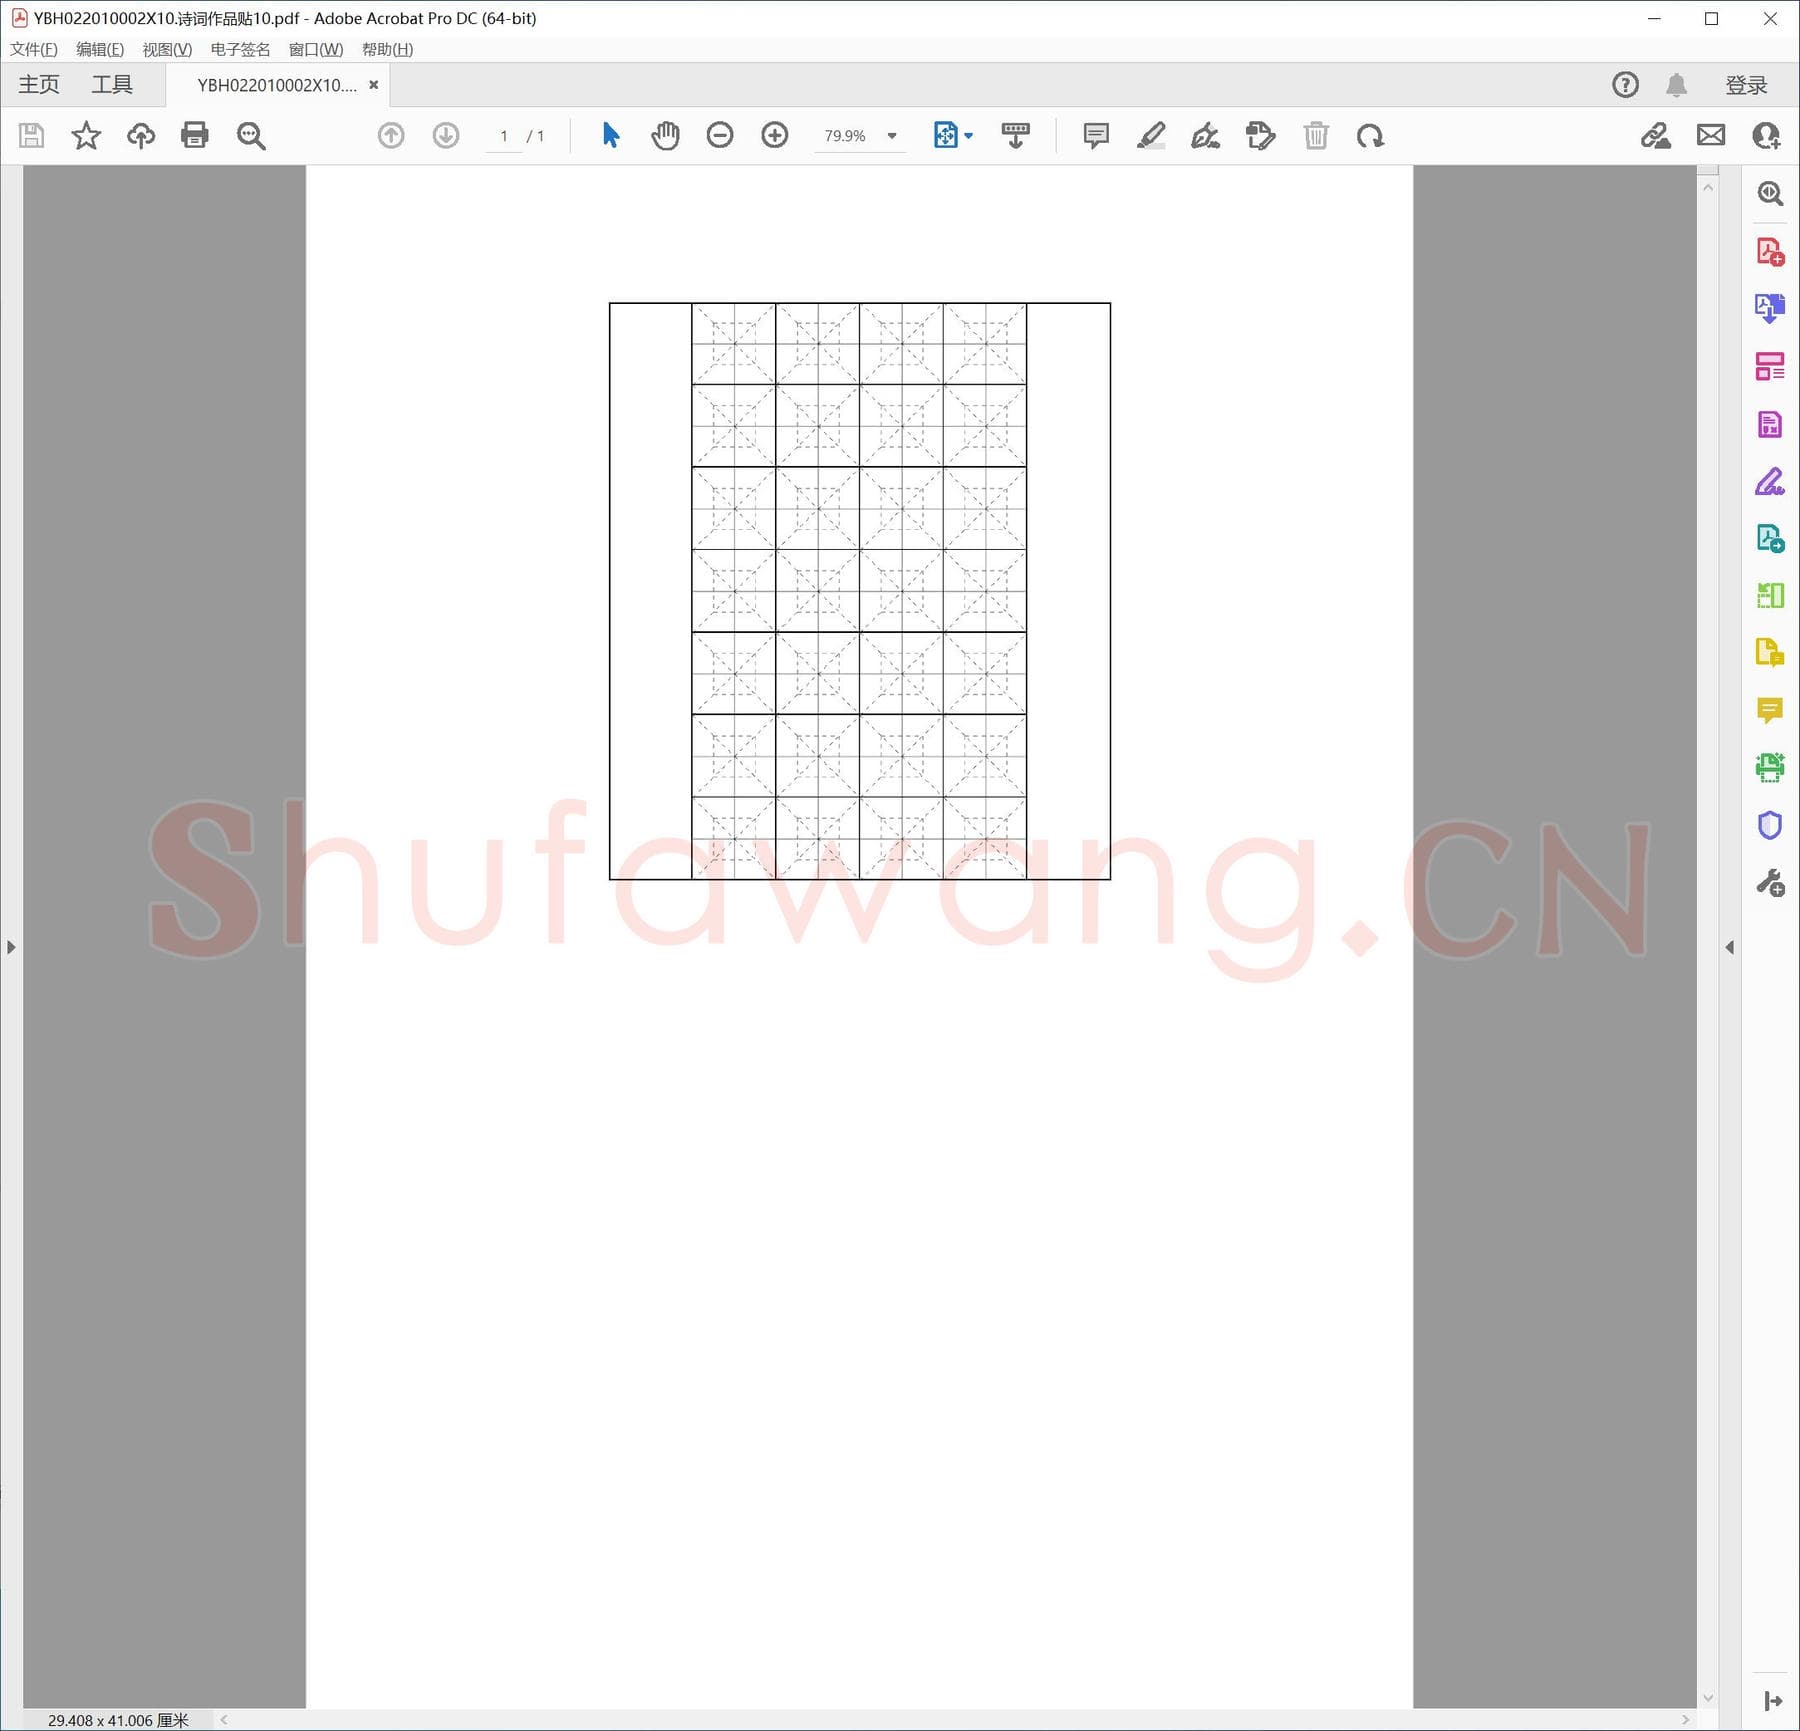Select the YBH022010002X10 document tab

coord(277,85)
